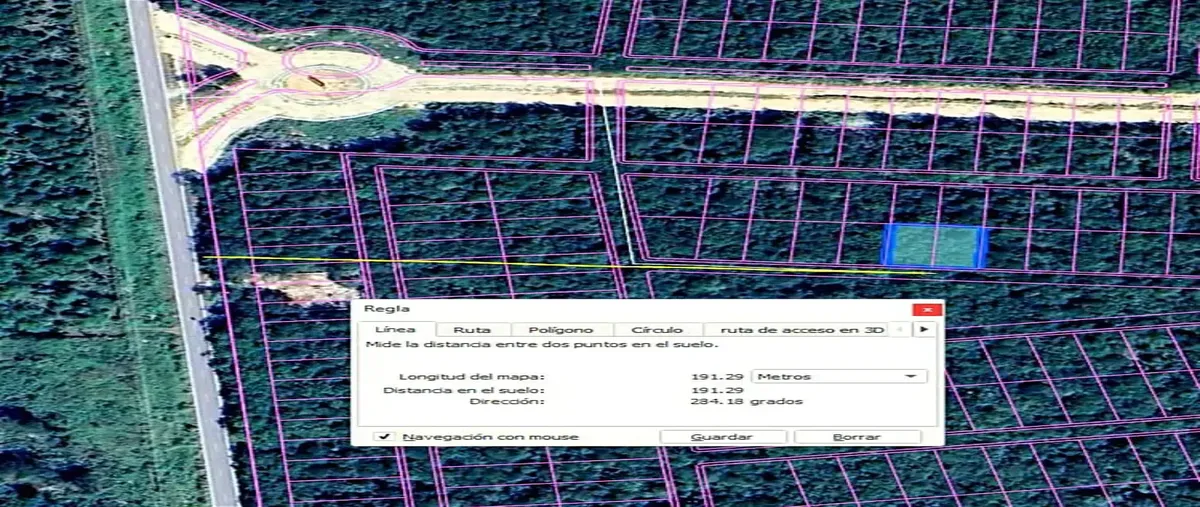Click the Distancia en el suelo label
Viewport: 1200px width, 507px height.
pyautogui.click(x=463, y=389)
